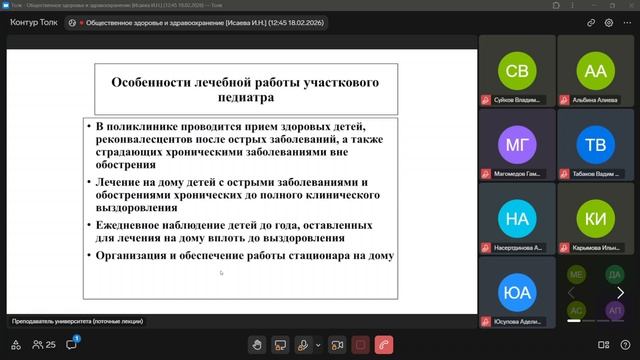Viewport: 640px width, 360px height.
Task: Click bullet text starting В поликлинике проводится прием
Action: (x=239, y=145)
